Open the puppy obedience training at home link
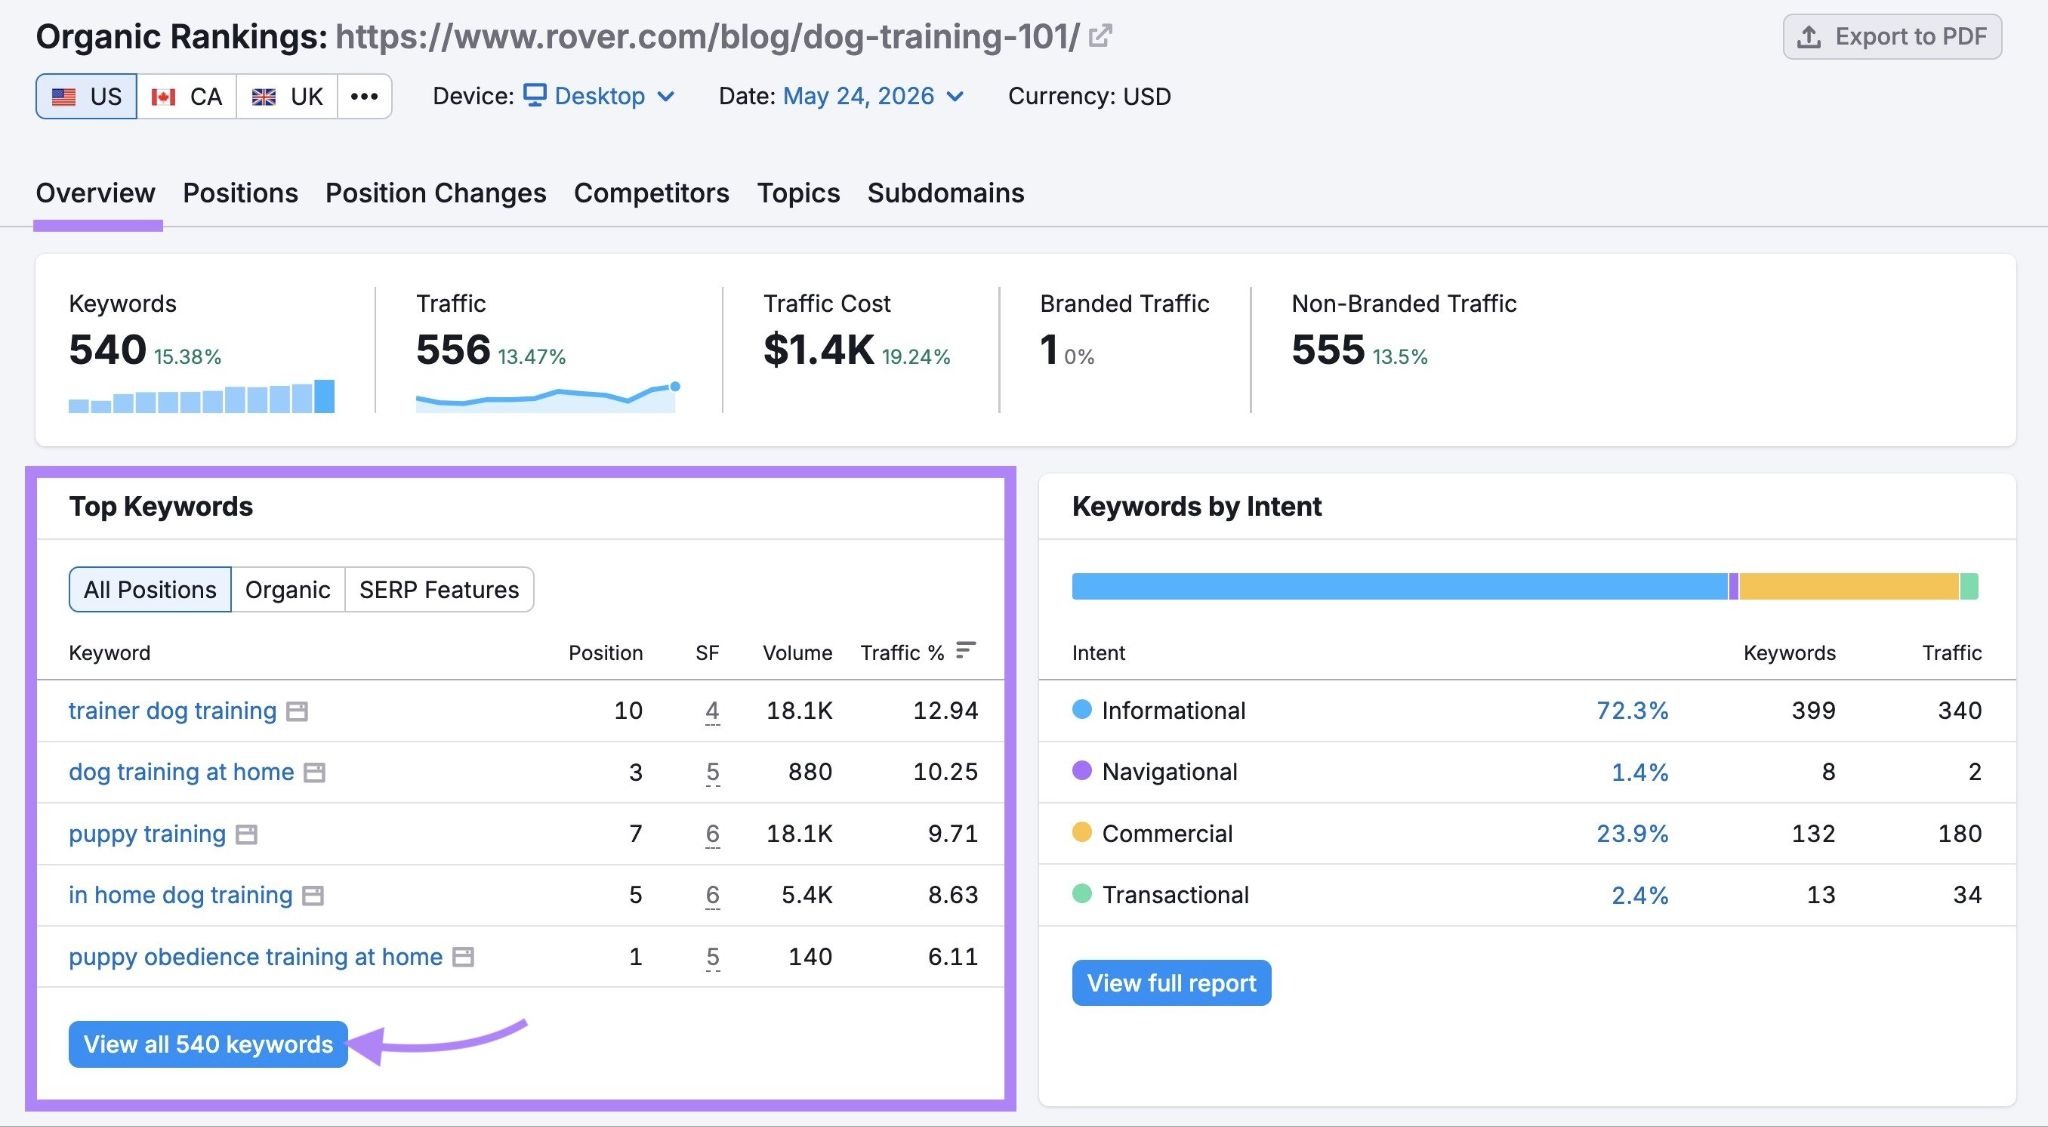This screenshot has height=1127, width=2048. click(x=255, y=957)
